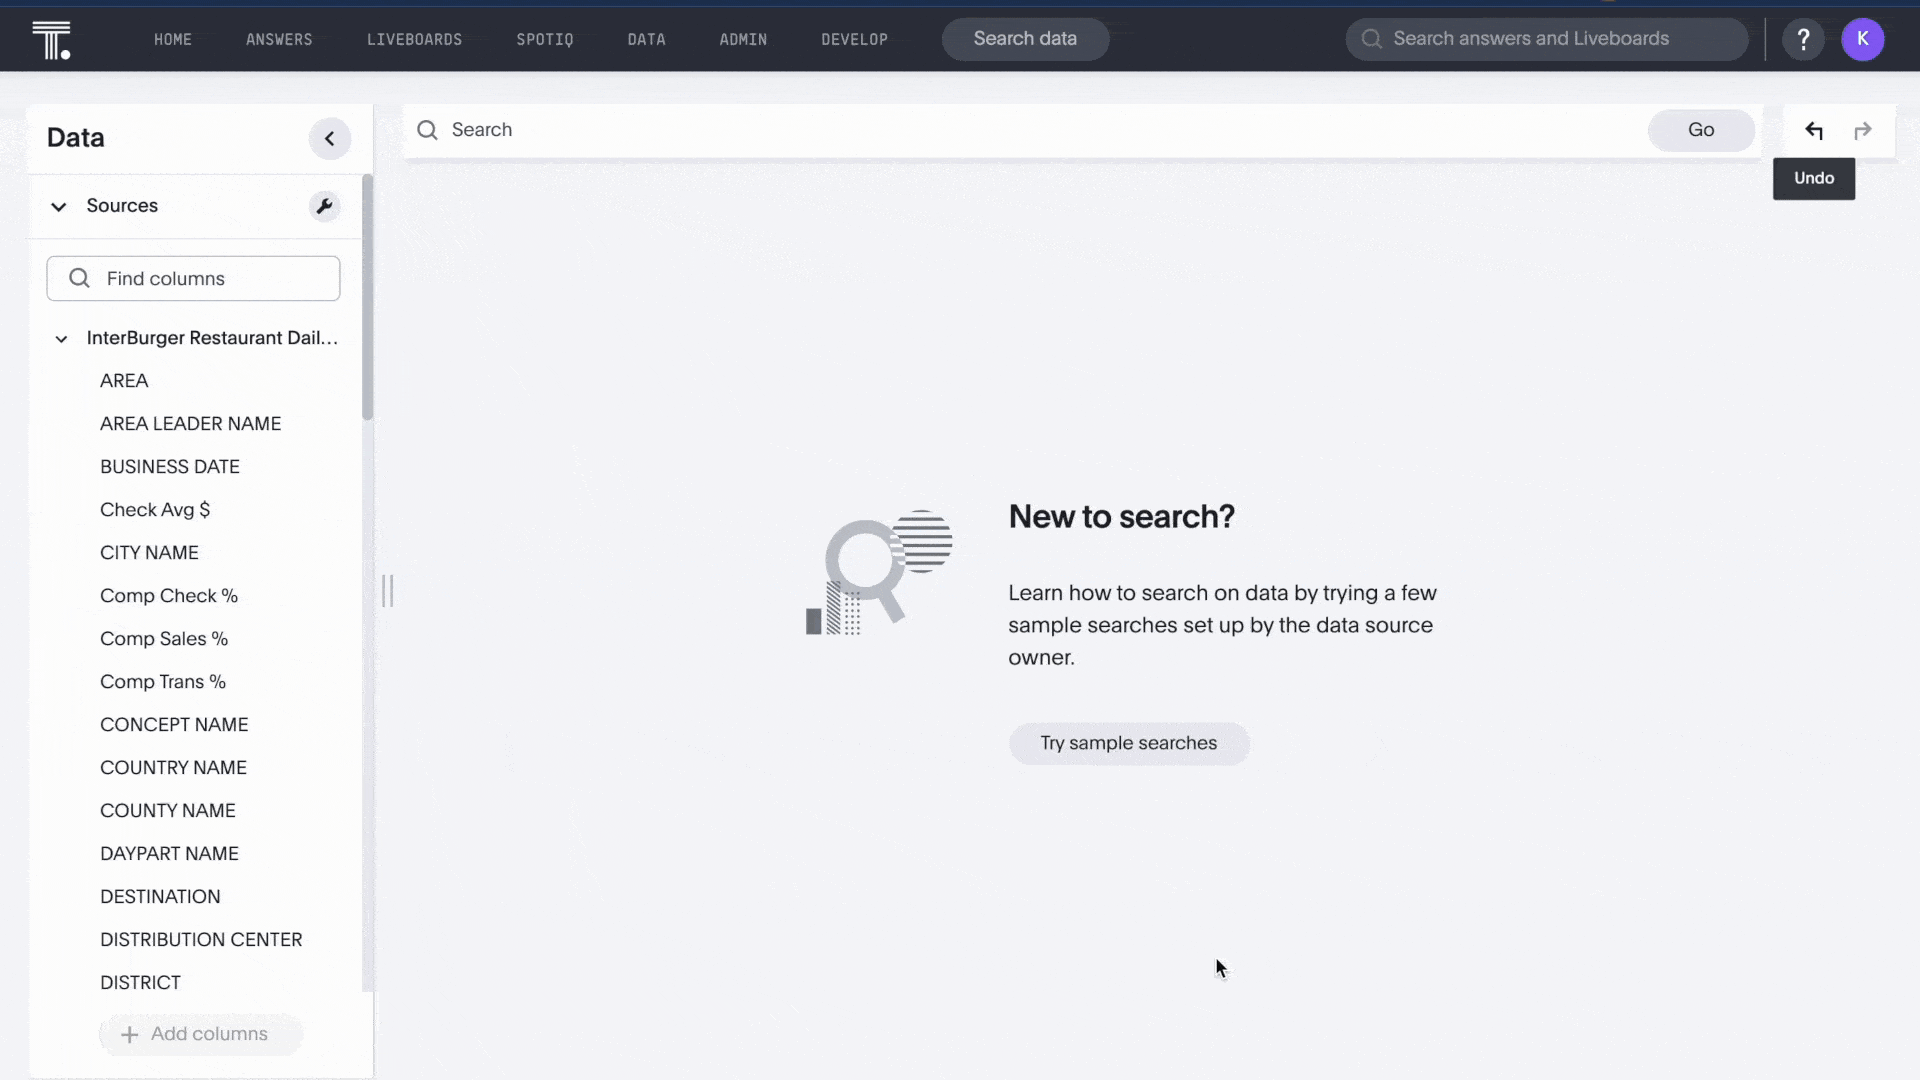Select the DISTRICT column
The image size is (1920, 1080).
tap(140, 983)
